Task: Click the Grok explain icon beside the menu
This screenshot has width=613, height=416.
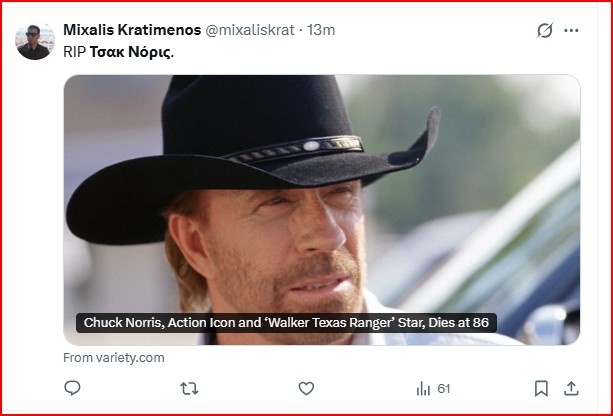Action: (545, 30)
